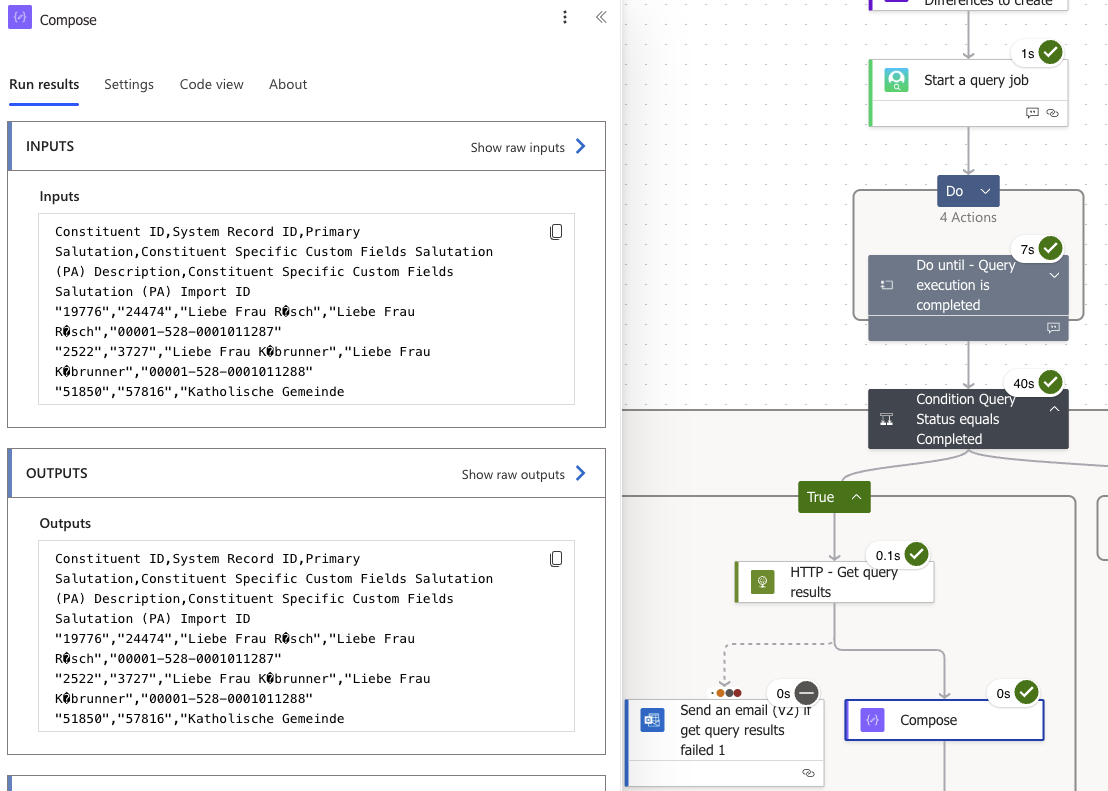The height and width of the screenshot is (791, 1108).
Task: Click the link icon on Start a query job
Action: click(x=1052, y=113)
